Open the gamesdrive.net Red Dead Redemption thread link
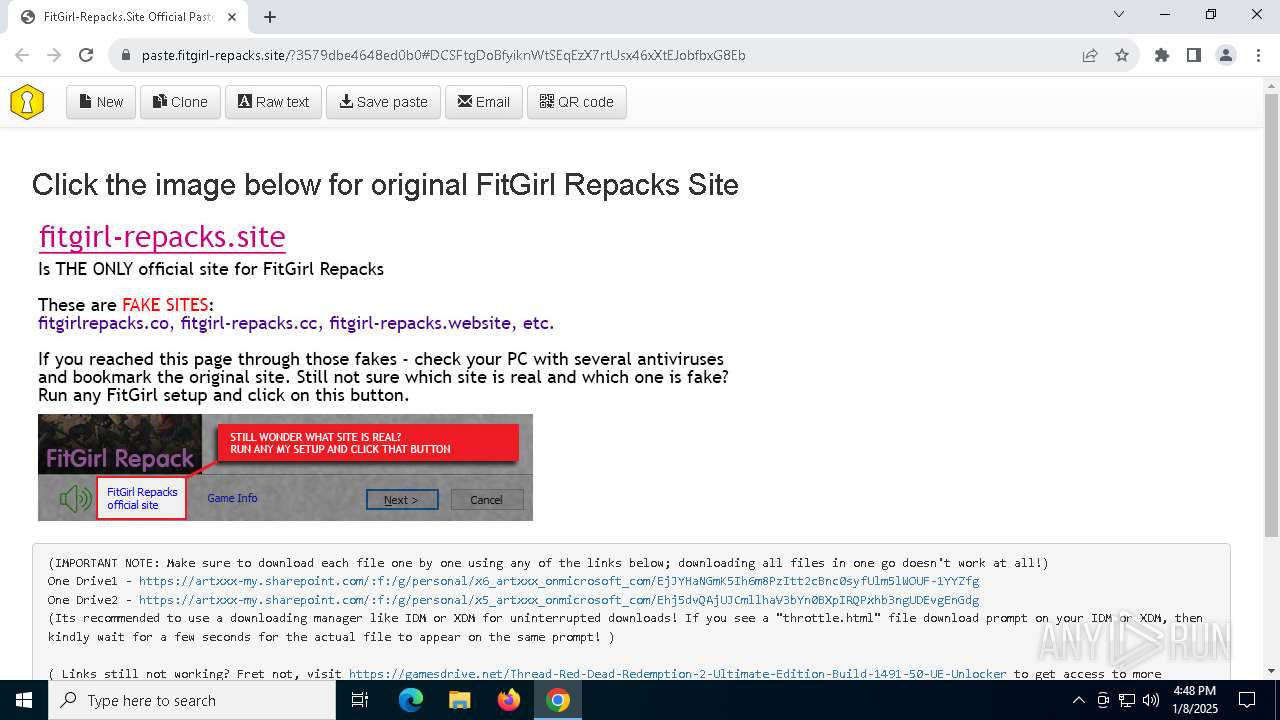 [x=677, y=674]
